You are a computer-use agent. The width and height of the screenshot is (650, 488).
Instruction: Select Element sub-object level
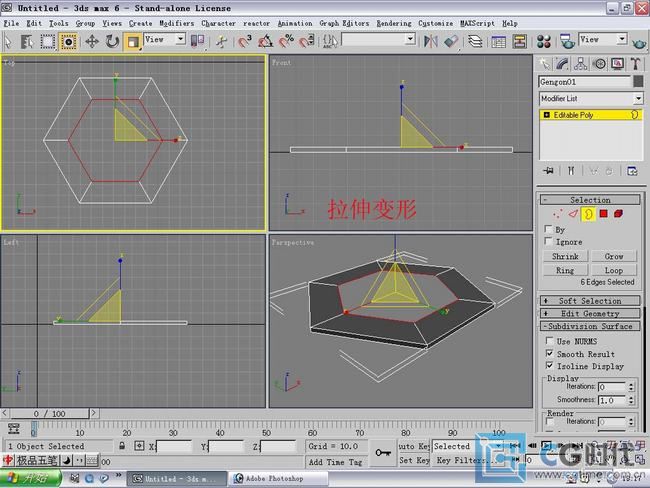(618, 214)
